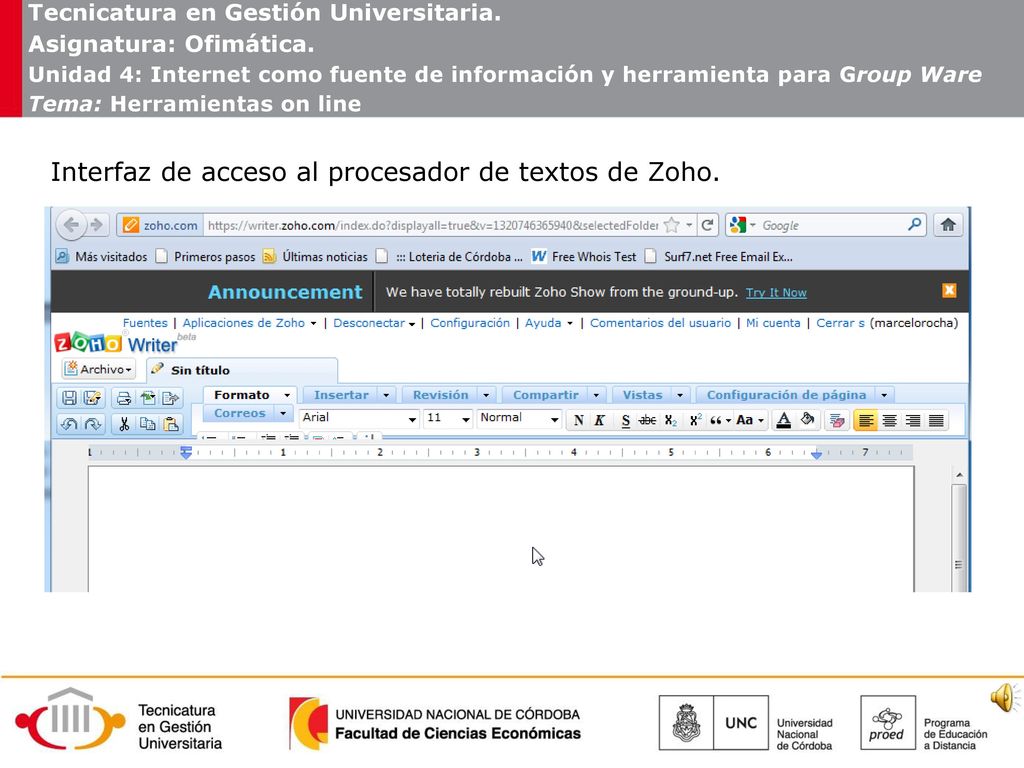Close the Announcement banner
The height and width of the screenshot is (768, 1024).
[x=949, y=291]
